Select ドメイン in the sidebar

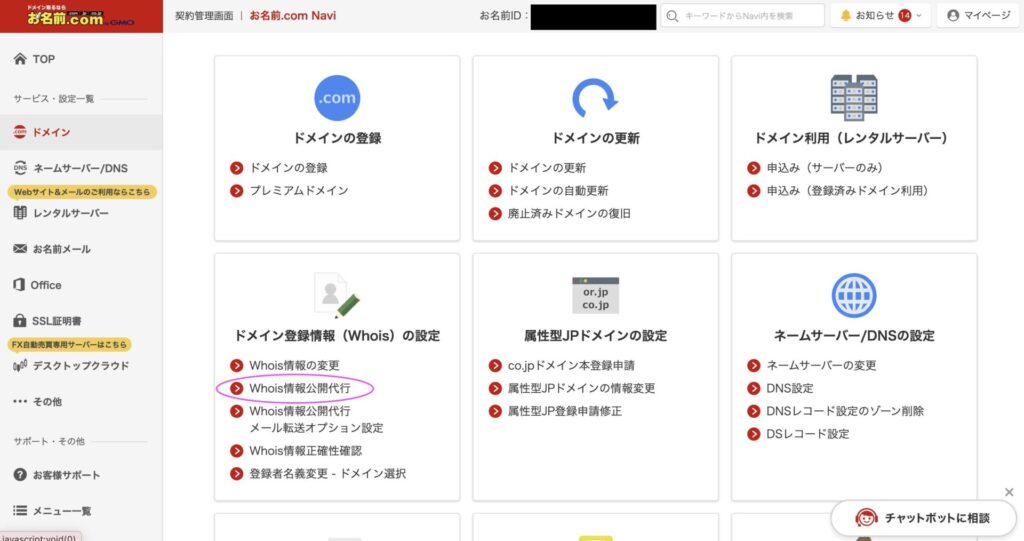pos(81,132)
